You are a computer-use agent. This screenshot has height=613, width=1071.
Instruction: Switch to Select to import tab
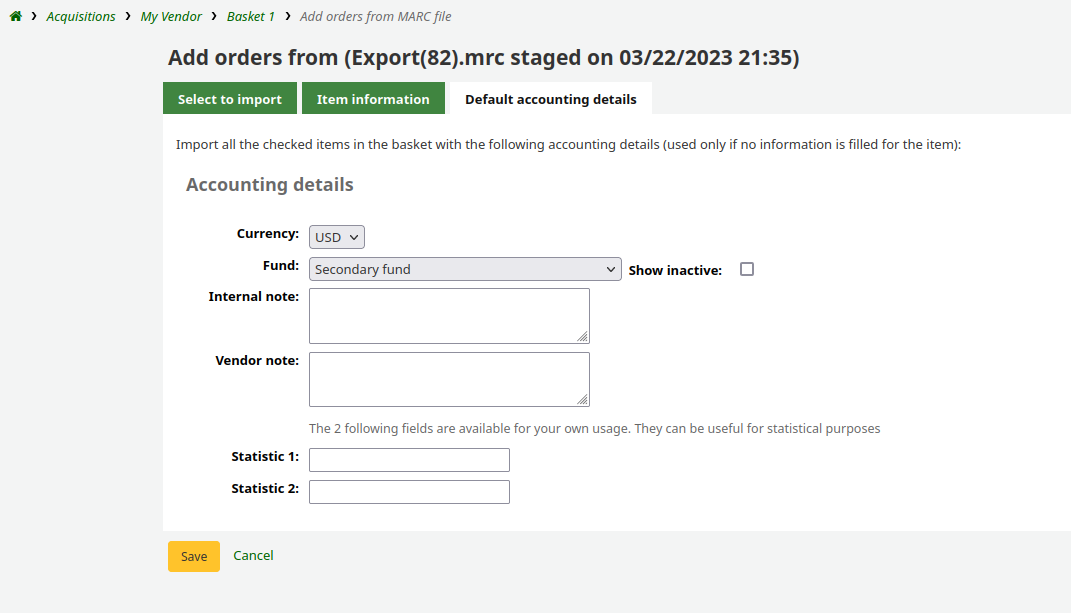(x=230, y=99)
